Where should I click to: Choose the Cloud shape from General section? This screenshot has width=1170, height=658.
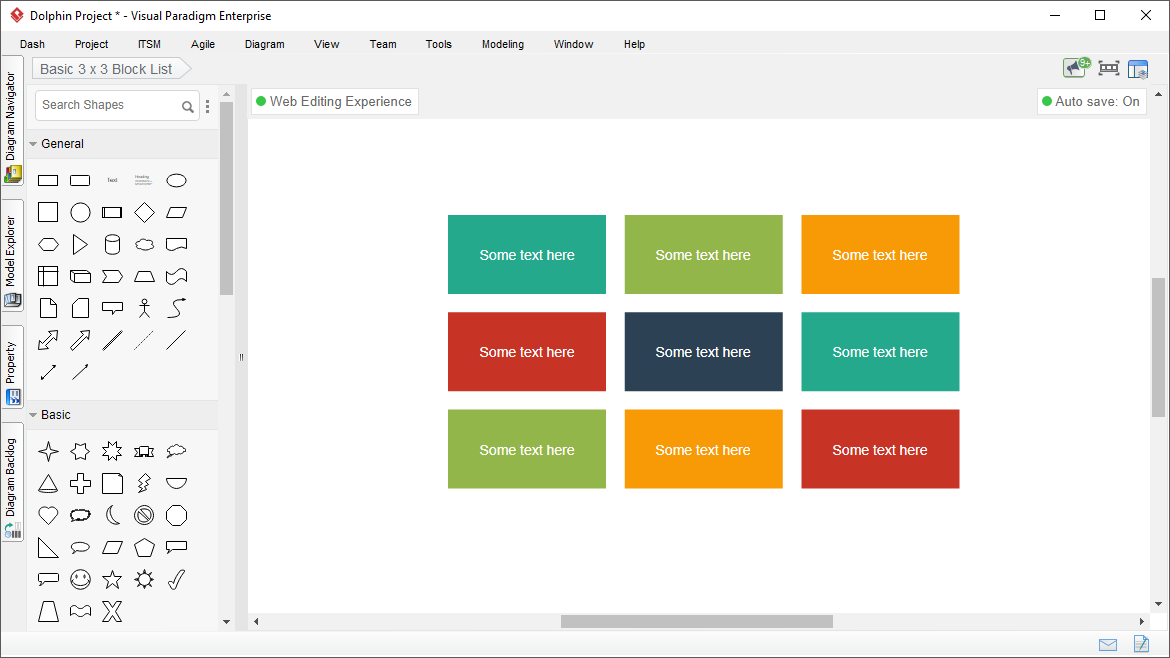click(144, 244)
